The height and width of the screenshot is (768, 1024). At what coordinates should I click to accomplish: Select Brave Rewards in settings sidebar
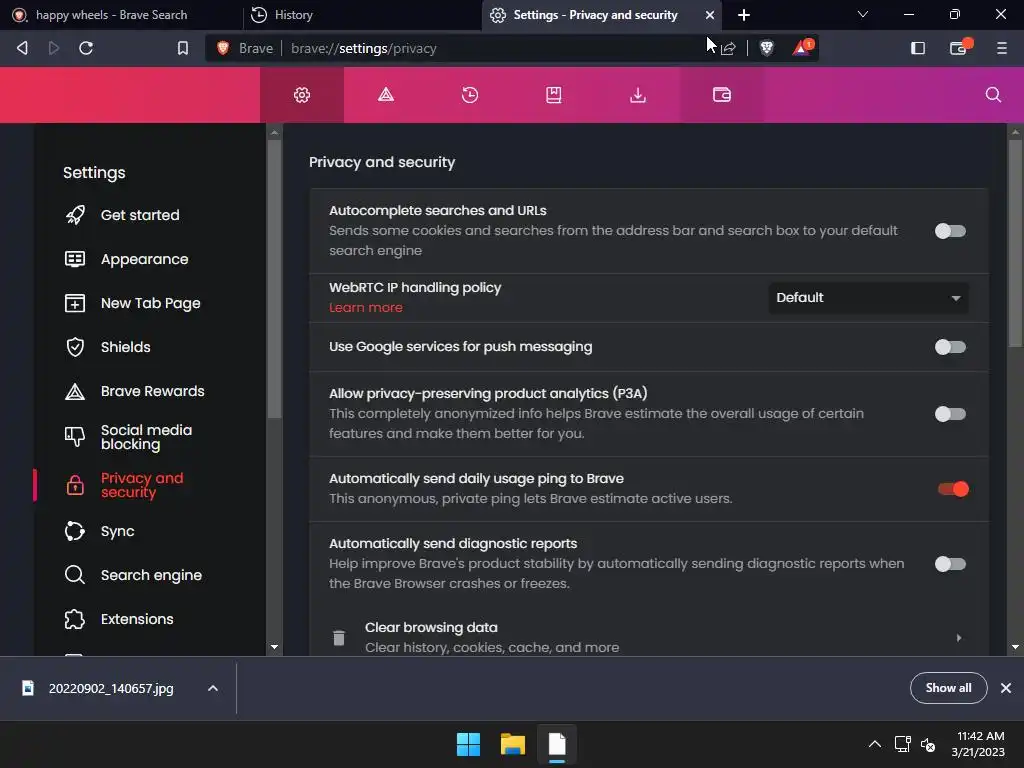(152, 391)
